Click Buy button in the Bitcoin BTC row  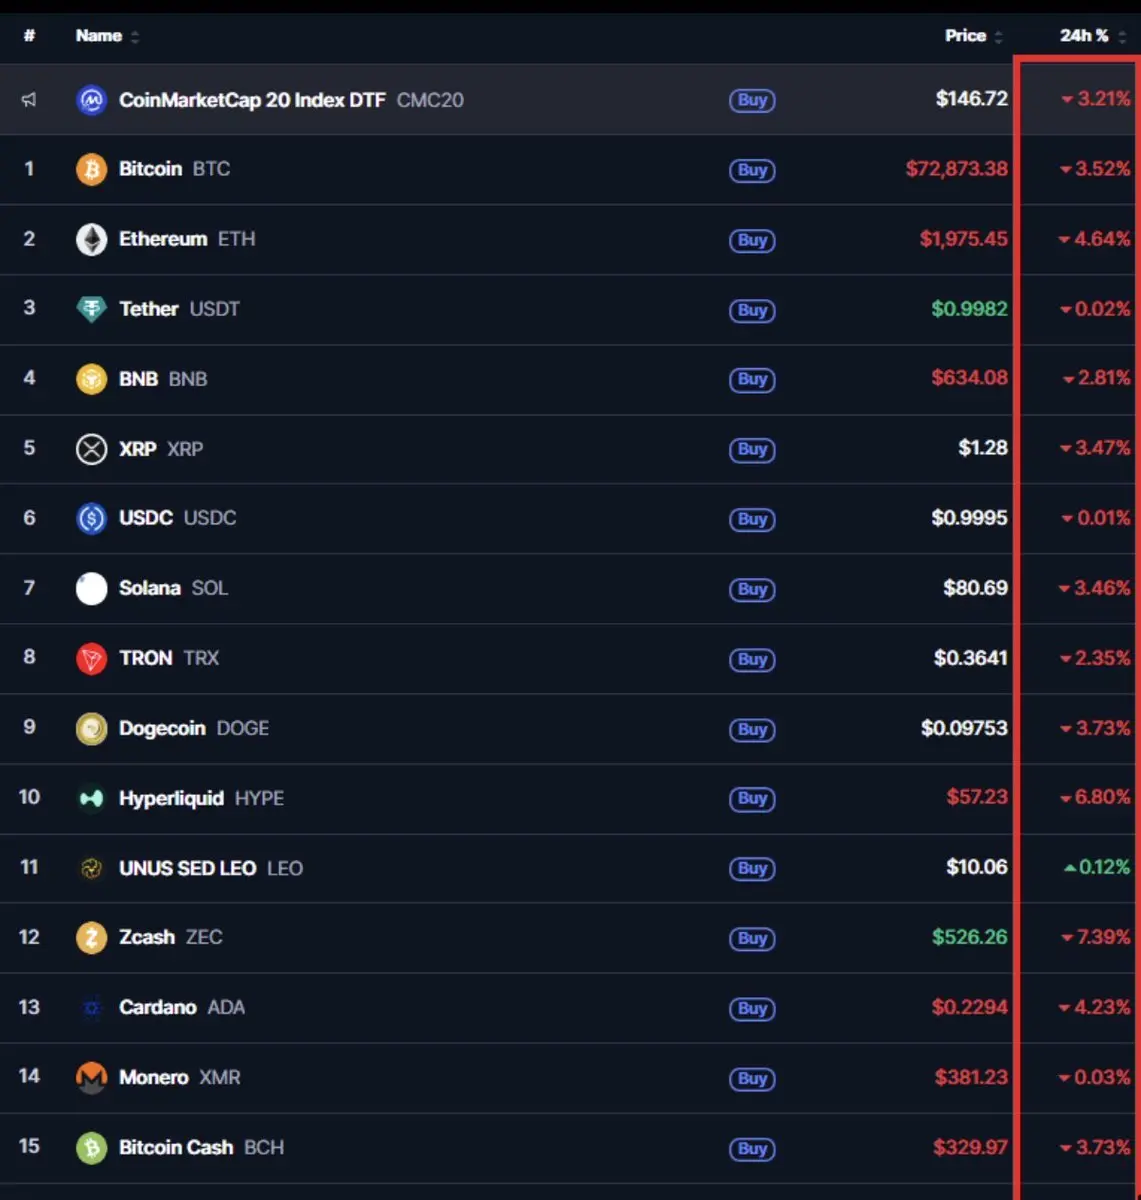coord(752,170)
